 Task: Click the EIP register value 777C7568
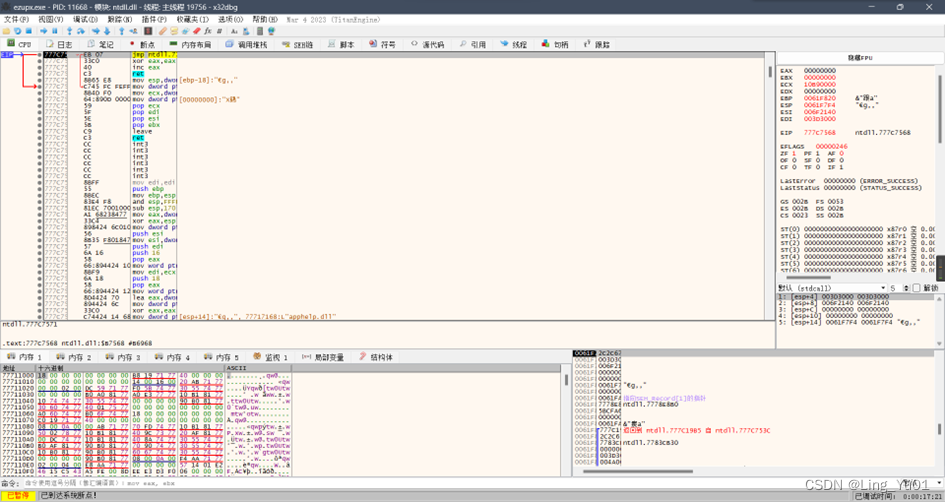pyautogui.click(x=820, y=133)
